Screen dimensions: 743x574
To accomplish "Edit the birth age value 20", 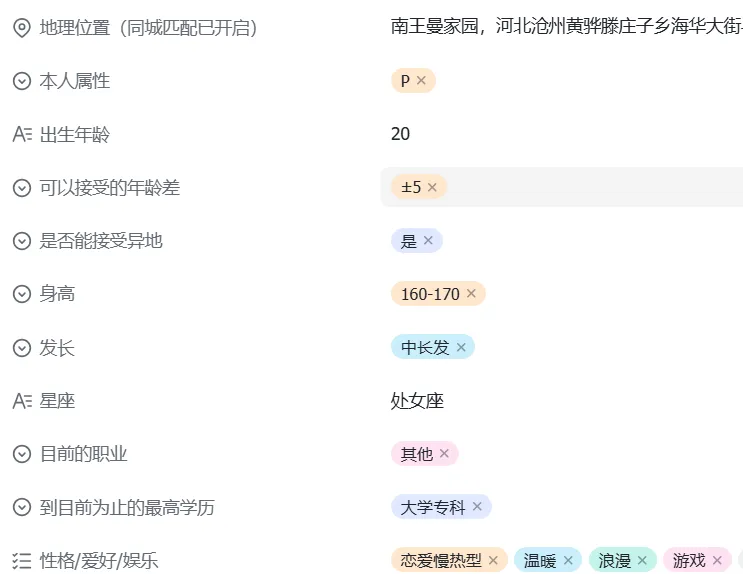I will coord(401,134).
